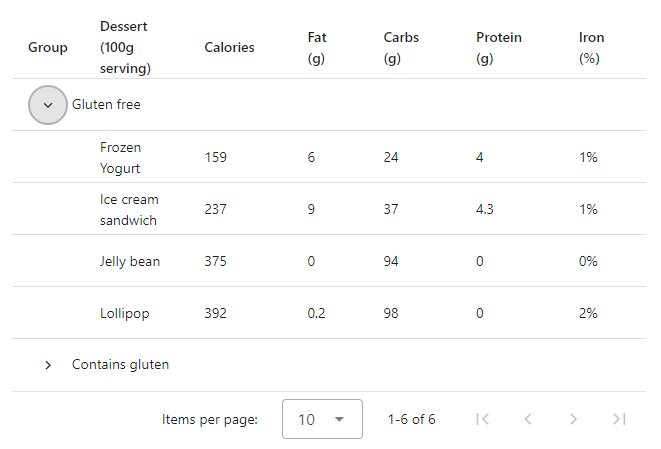Go to the next page
661x449 pixels.
[573, 419]
